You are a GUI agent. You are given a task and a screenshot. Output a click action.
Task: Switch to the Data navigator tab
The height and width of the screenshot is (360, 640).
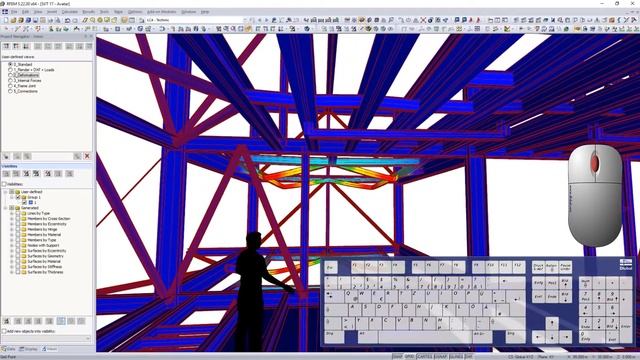pyautogui.click(x=9, y=349)
